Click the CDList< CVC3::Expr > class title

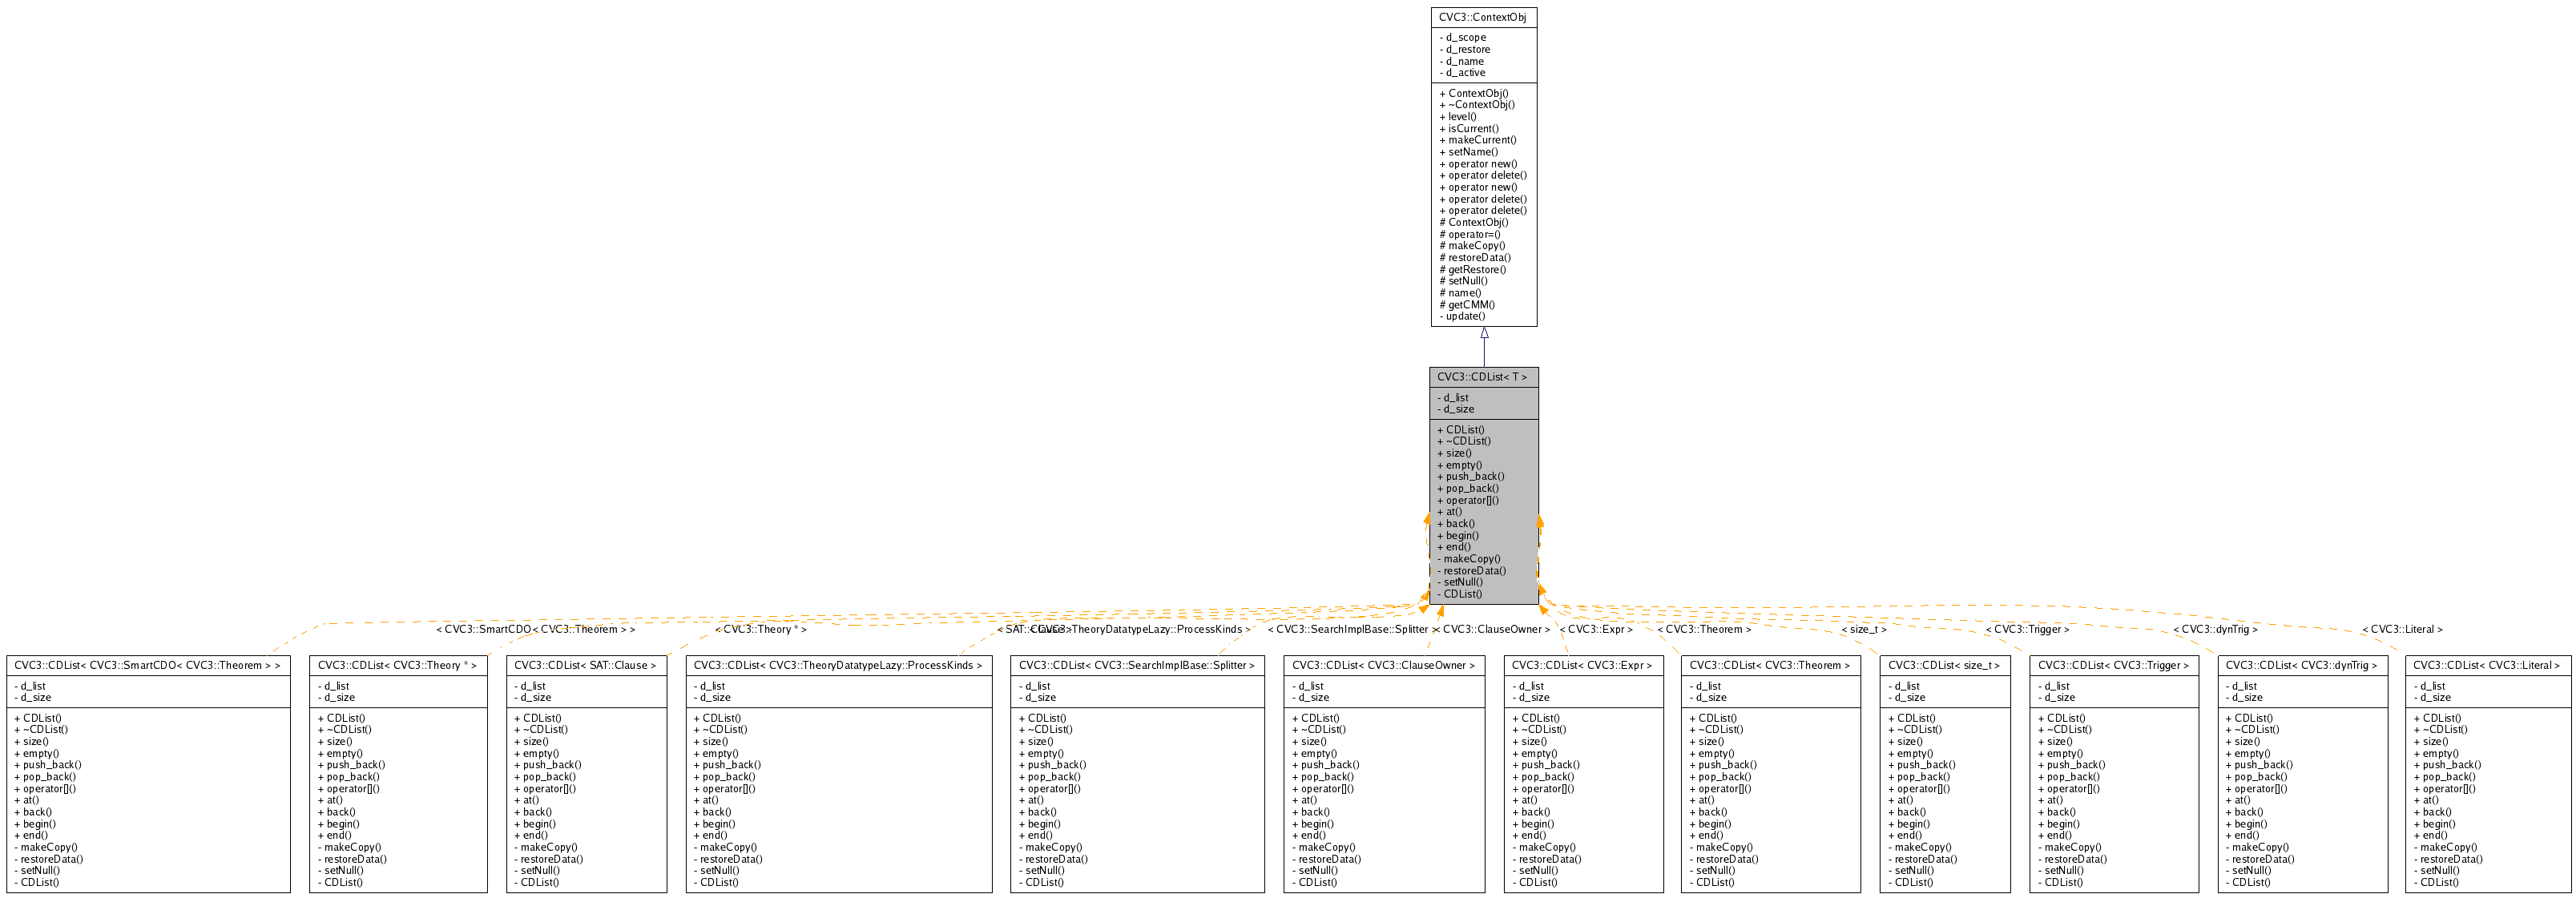point(1582,665)
